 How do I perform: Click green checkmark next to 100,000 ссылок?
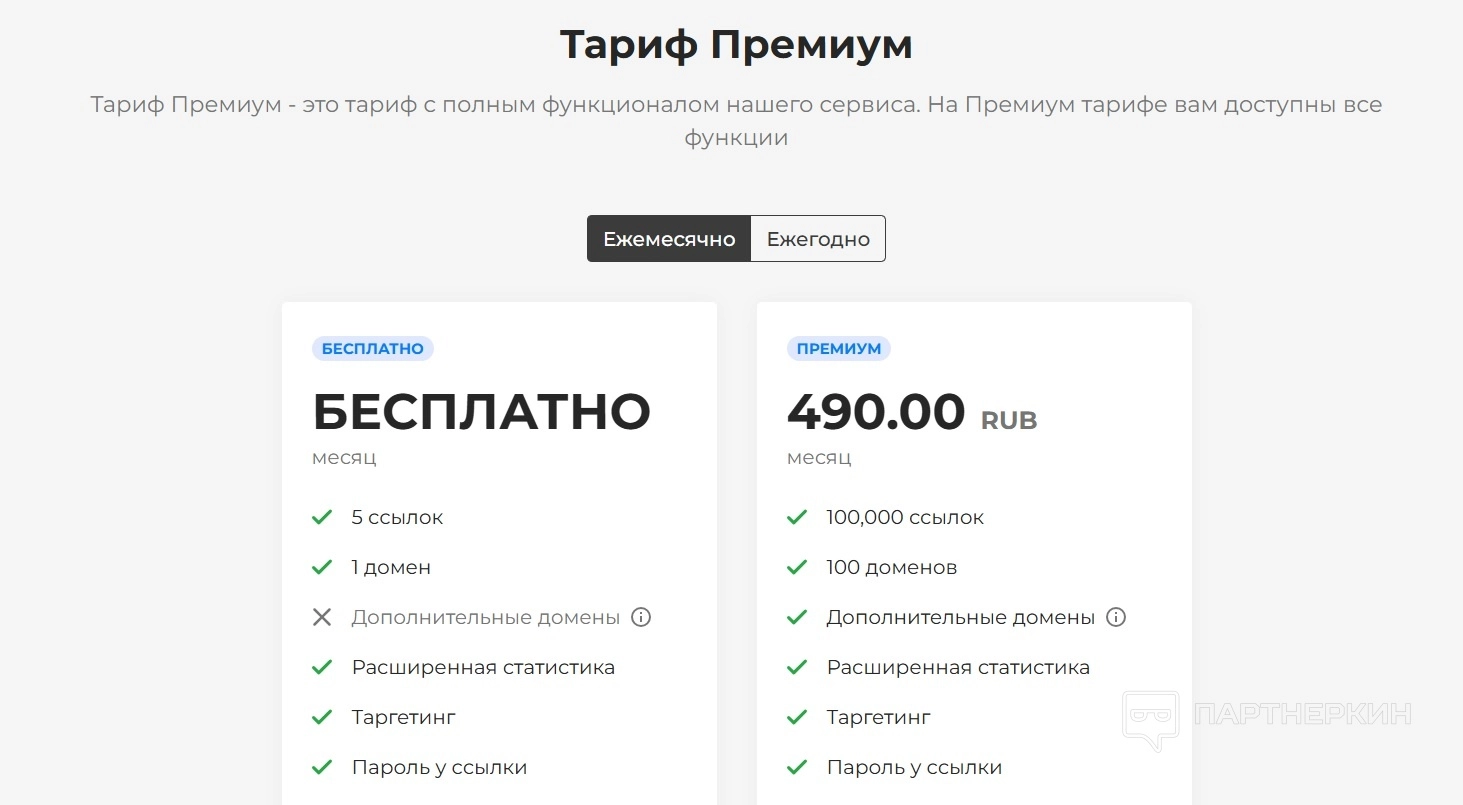pos(797,517)
